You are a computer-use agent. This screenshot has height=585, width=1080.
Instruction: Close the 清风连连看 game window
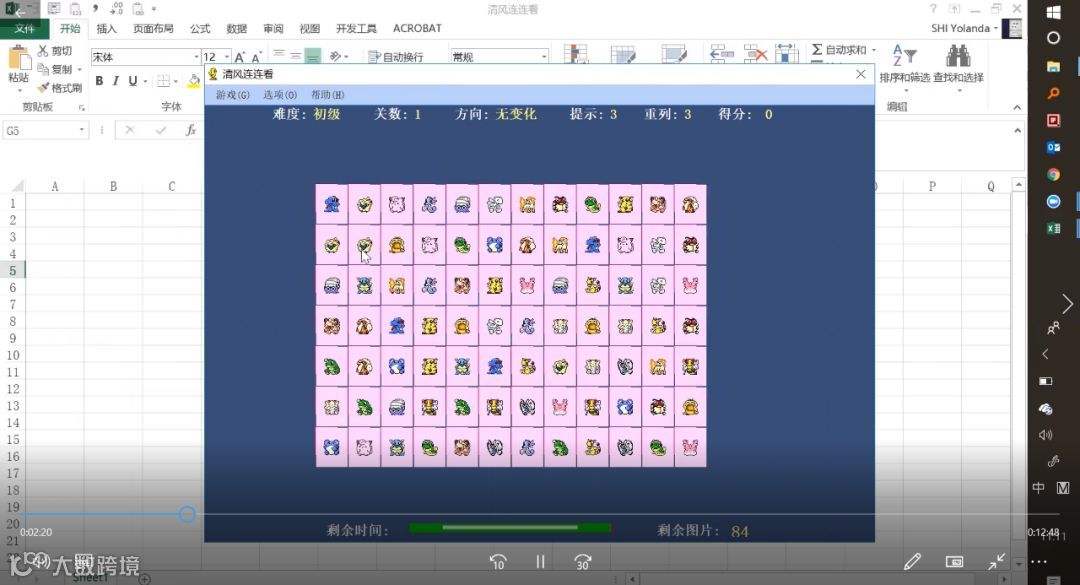[860, 74]
